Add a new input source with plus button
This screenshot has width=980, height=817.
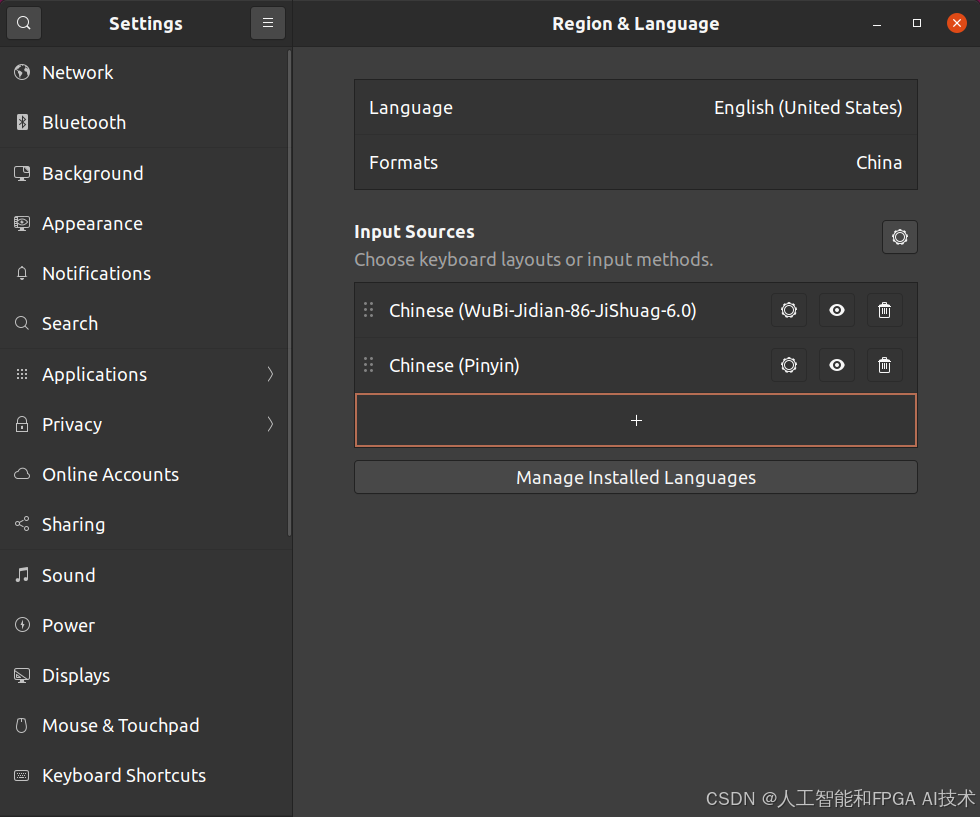pos(636,420)
